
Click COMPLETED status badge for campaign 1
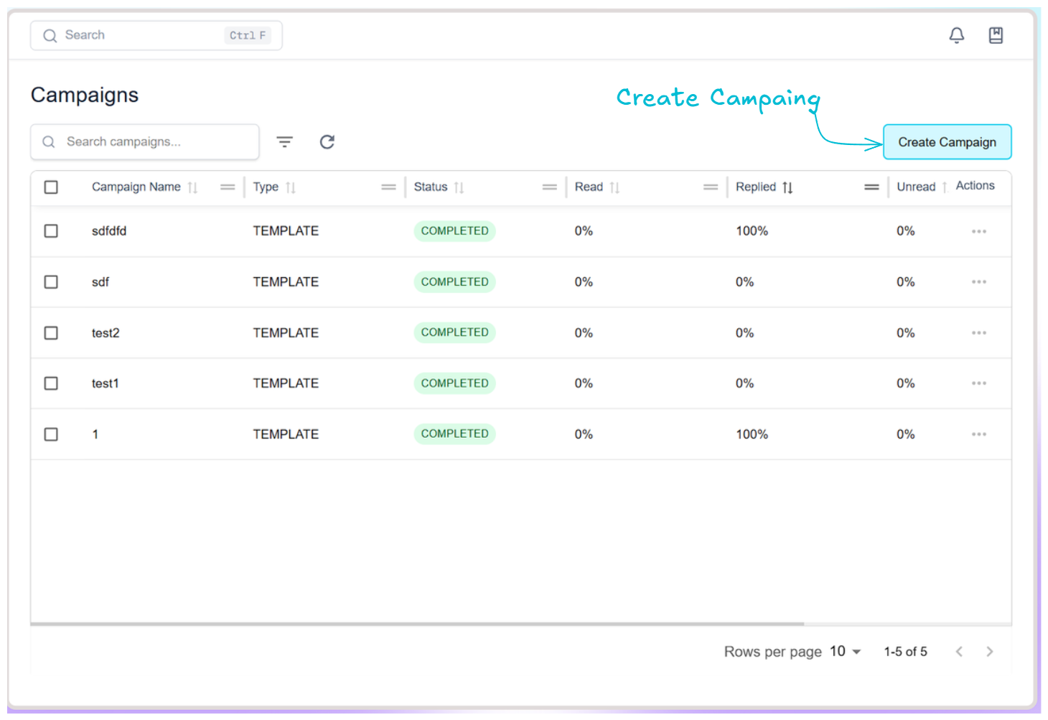click(x=454, y=434)
